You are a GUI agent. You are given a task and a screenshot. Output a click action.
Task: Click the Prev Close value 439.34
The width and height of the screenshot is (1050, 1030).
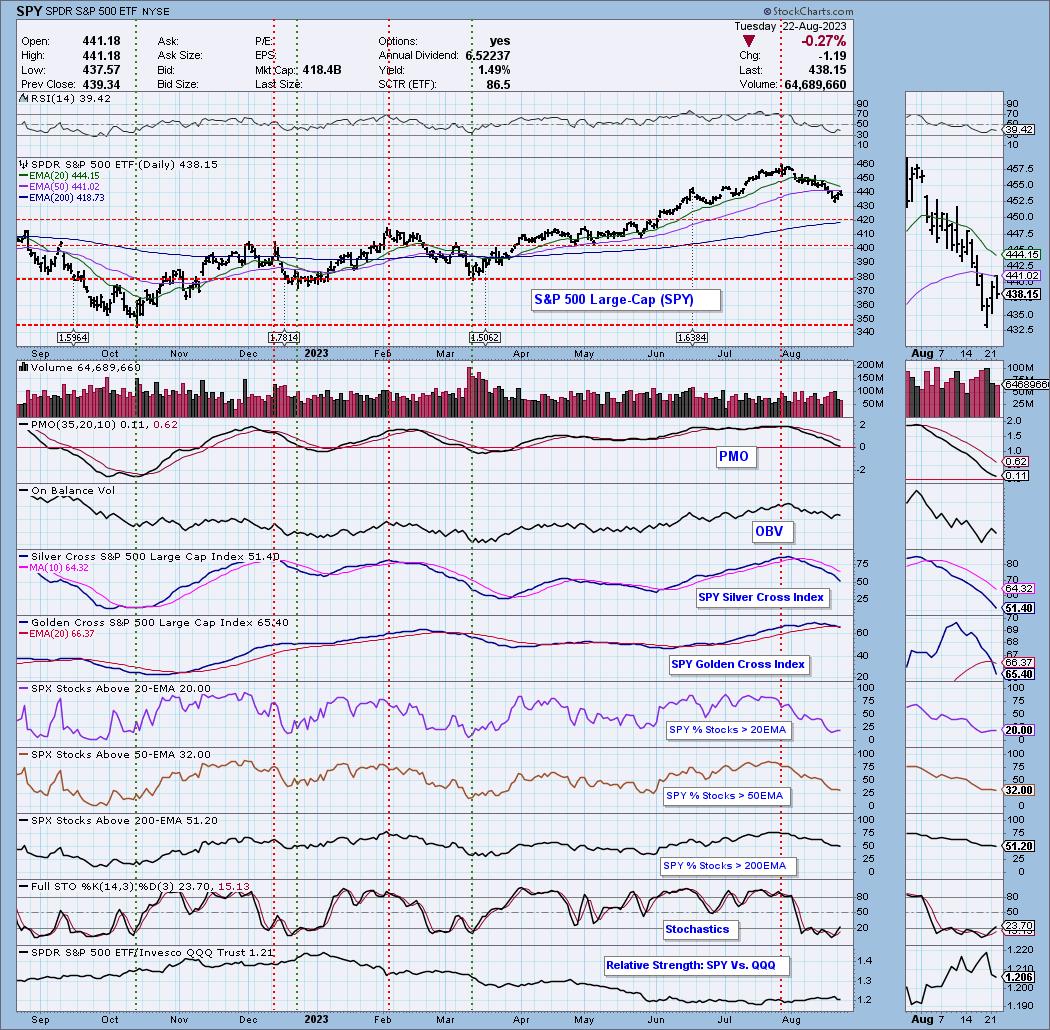tap(101, 84)
